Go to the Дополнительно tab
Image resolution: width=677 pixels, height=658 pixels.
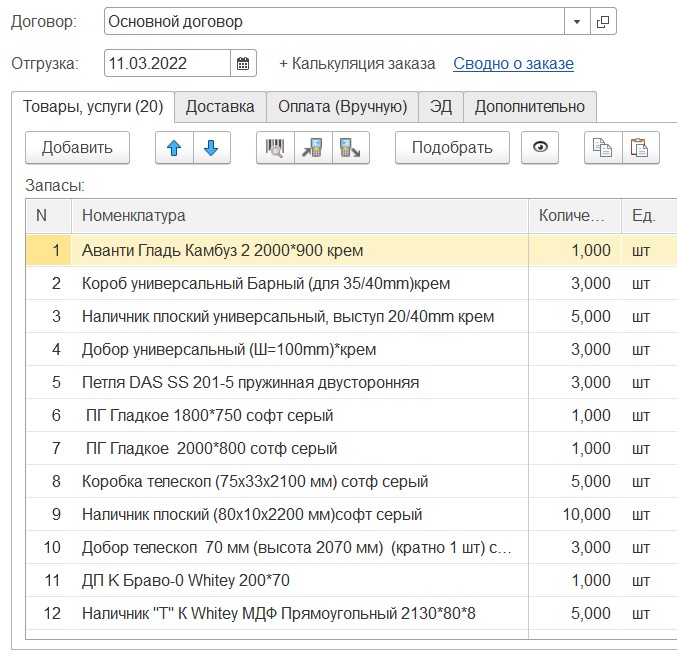529,107
